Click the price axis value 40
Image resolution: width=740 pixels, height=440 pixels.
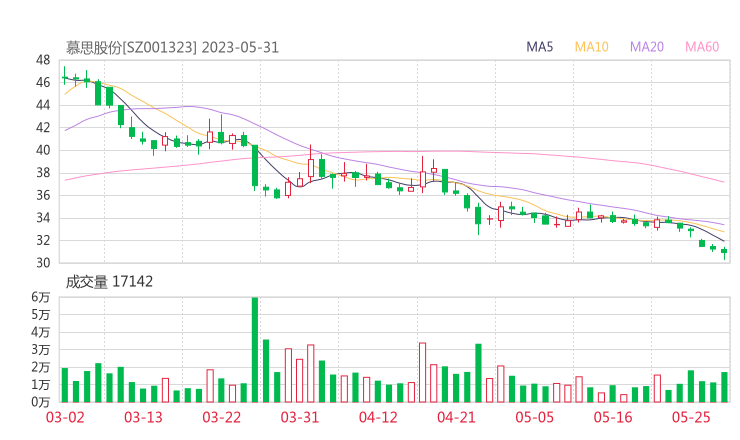click(x=43, y=150)
